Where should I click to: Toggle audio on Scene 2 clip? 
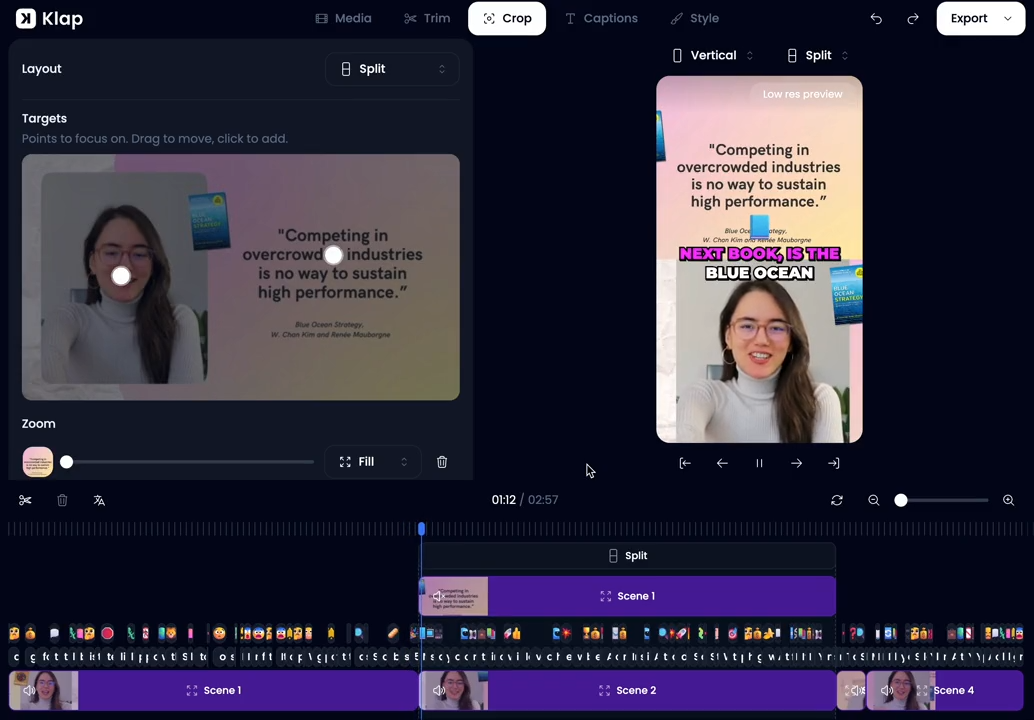439,690
